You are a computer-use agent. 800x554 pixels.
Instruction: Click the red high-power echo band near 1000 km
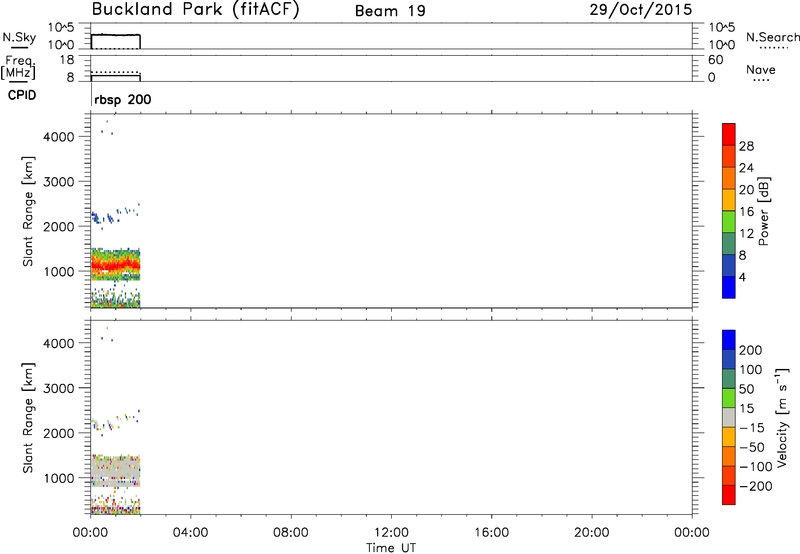[116, 265]
